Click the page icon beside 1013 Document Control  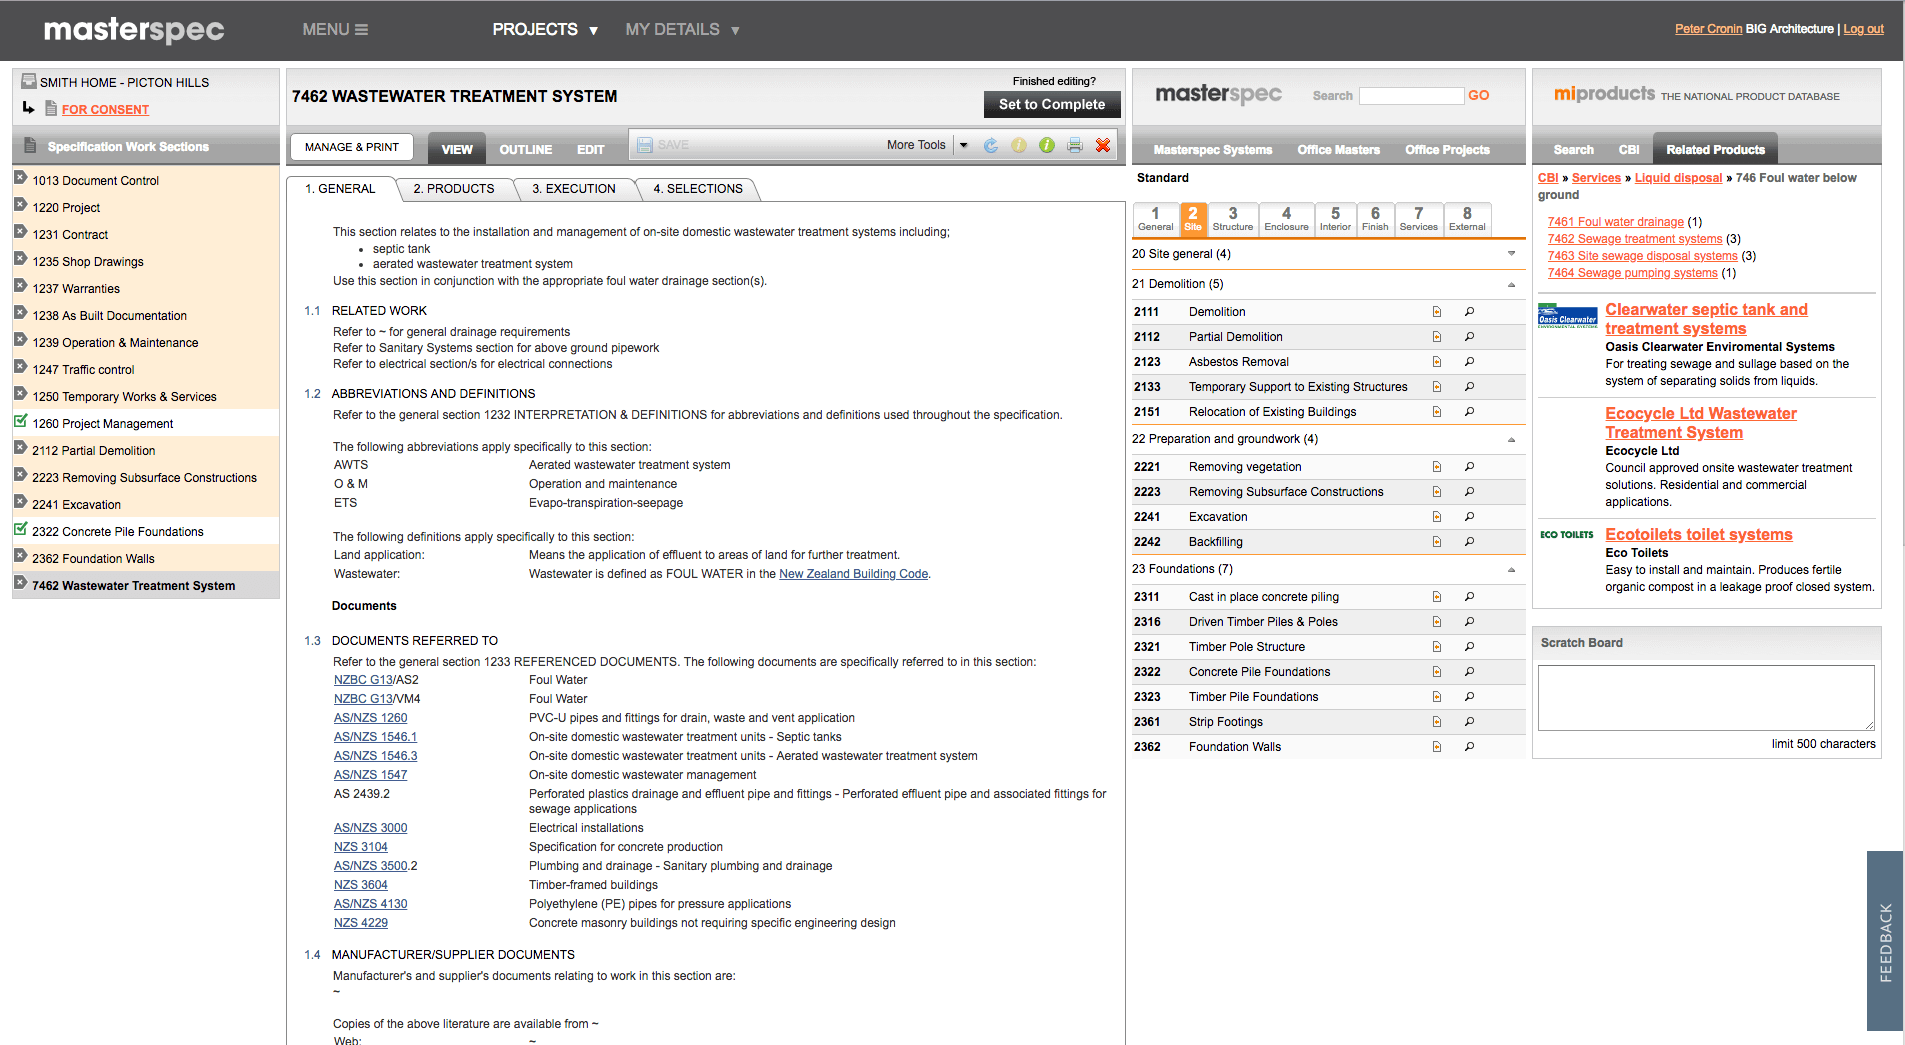coord(21,180)
